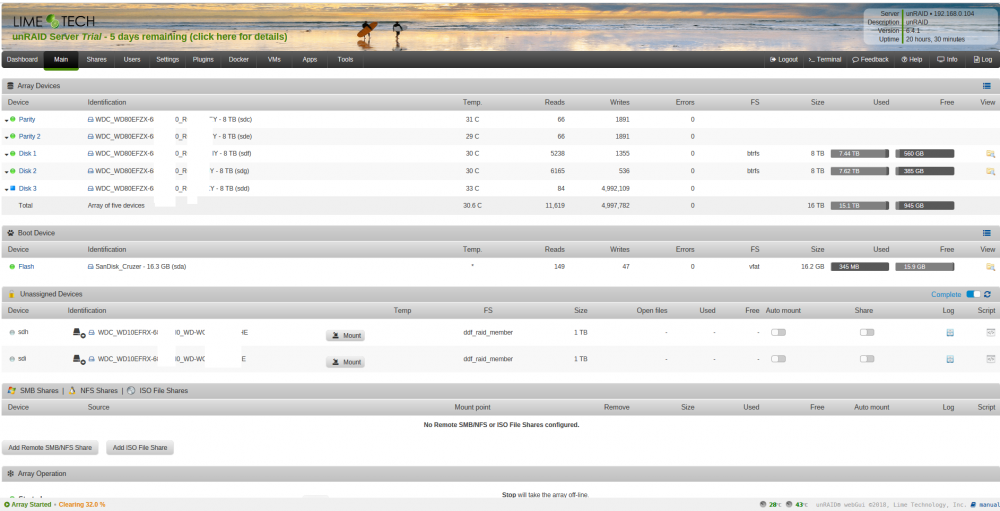Click the Parity (sdc) disk identification icon
The image size is (1000, 511).
91,119
